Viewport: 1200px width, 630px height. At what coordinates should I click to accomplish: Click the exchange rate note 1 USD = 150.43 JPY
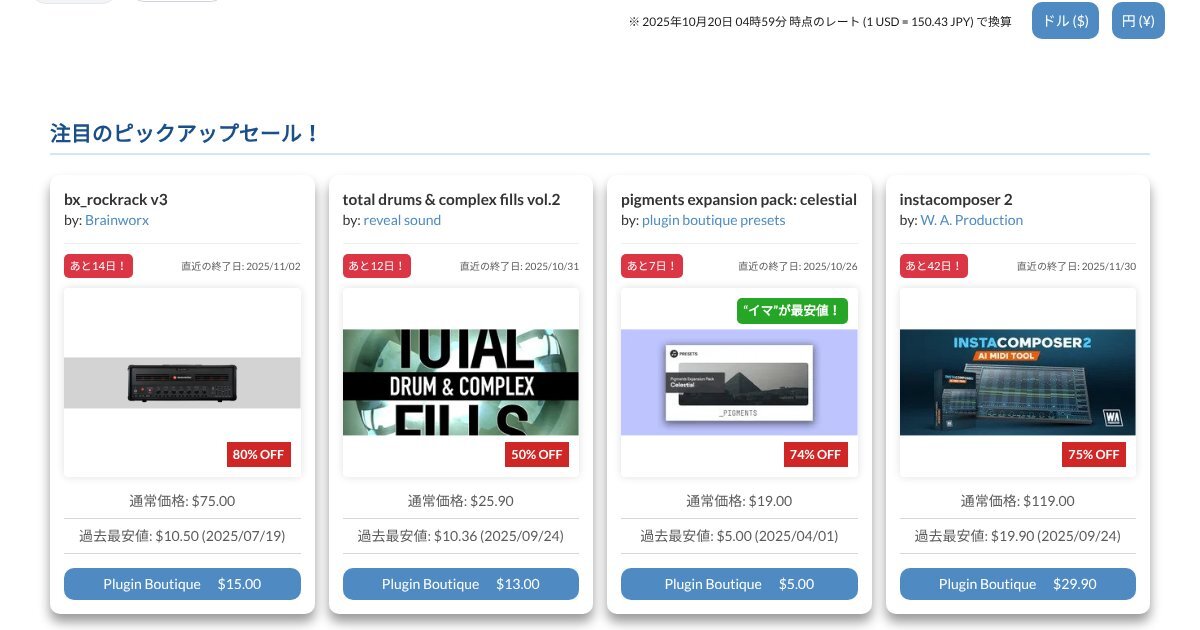click(820, 21)
